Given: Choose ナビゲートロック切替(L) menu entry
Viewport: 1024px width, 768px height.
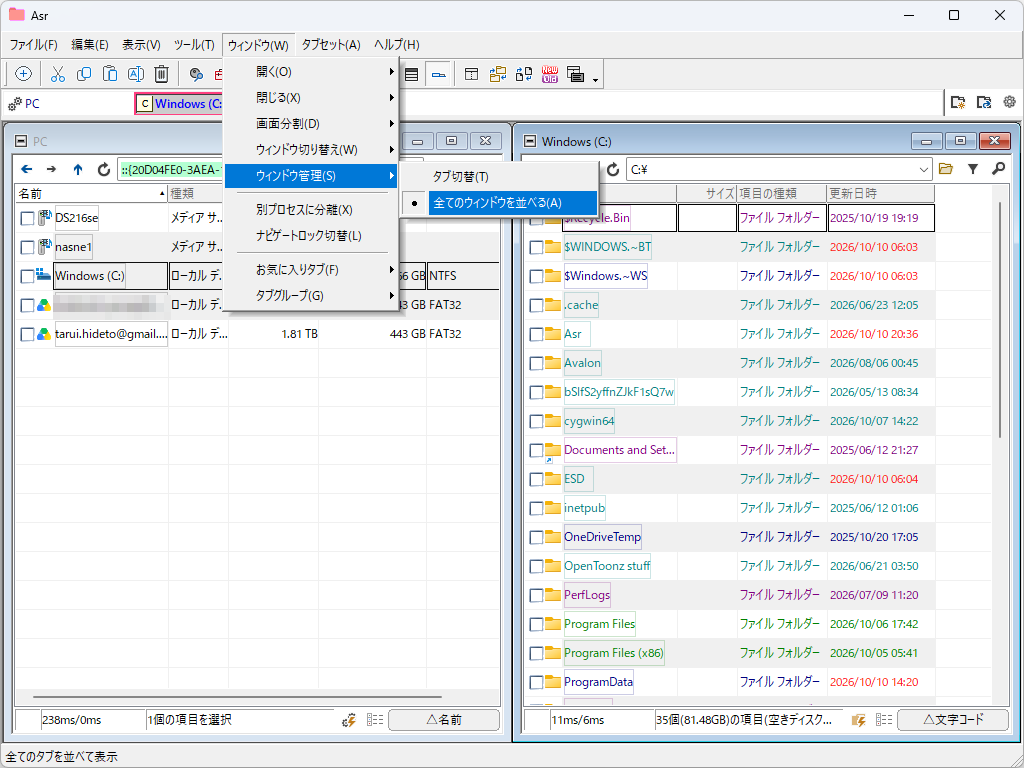Looking at the screenshot, I should [x=311, y=236].
